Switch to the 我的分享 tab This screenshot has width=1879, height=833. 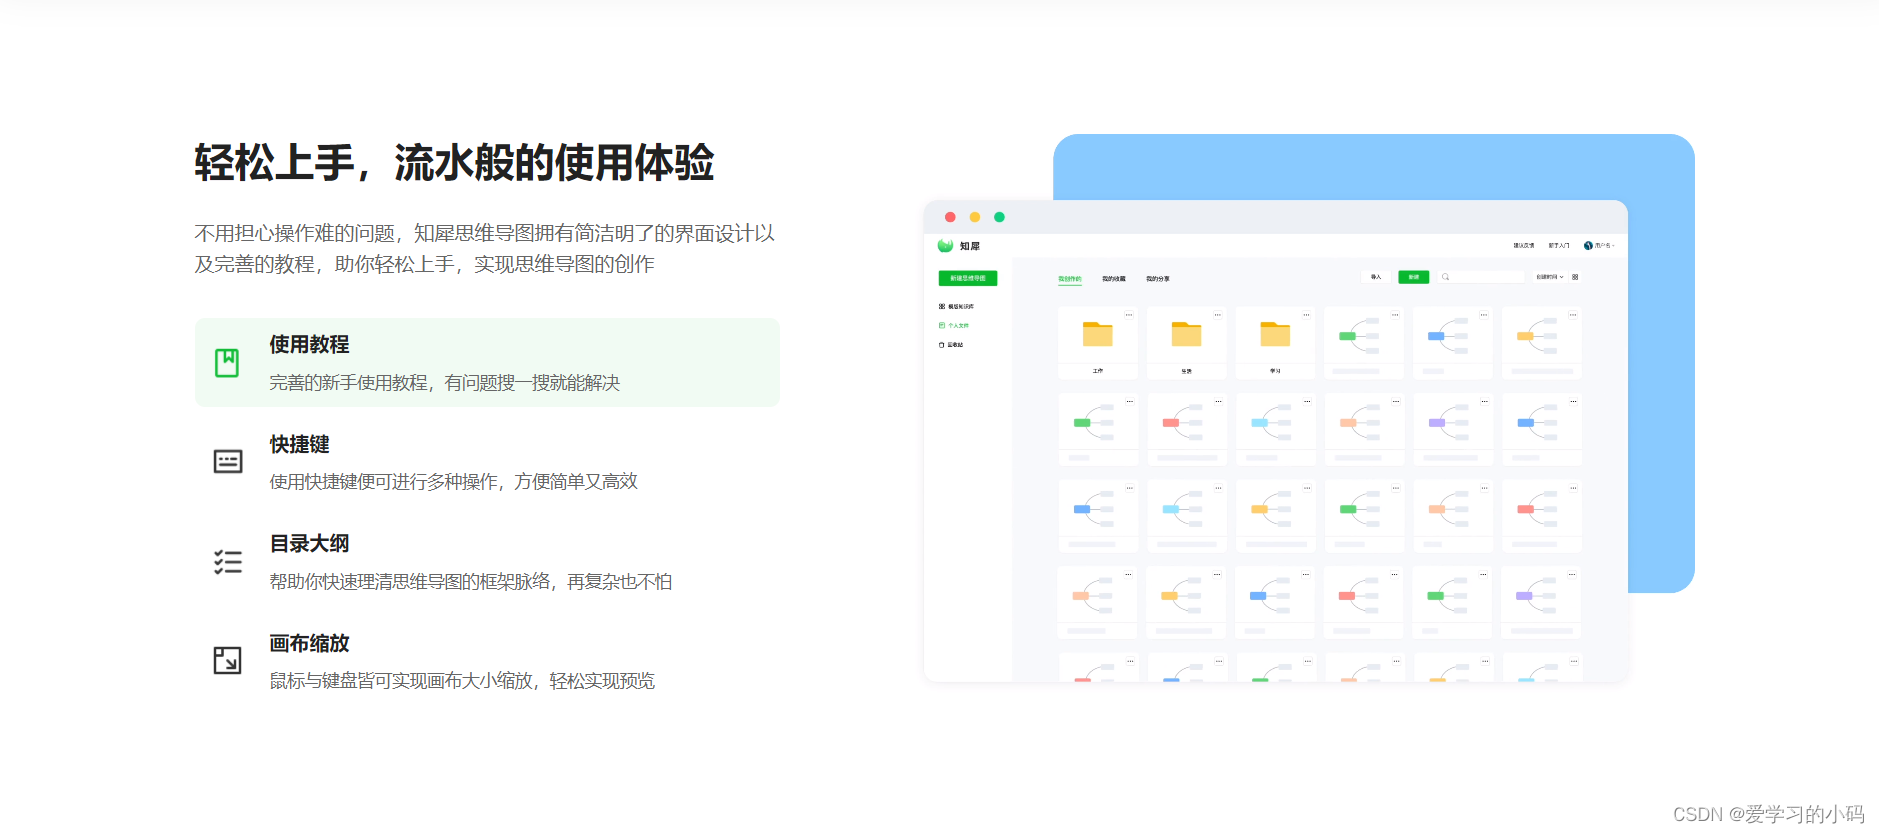[x=1158, y=279]
